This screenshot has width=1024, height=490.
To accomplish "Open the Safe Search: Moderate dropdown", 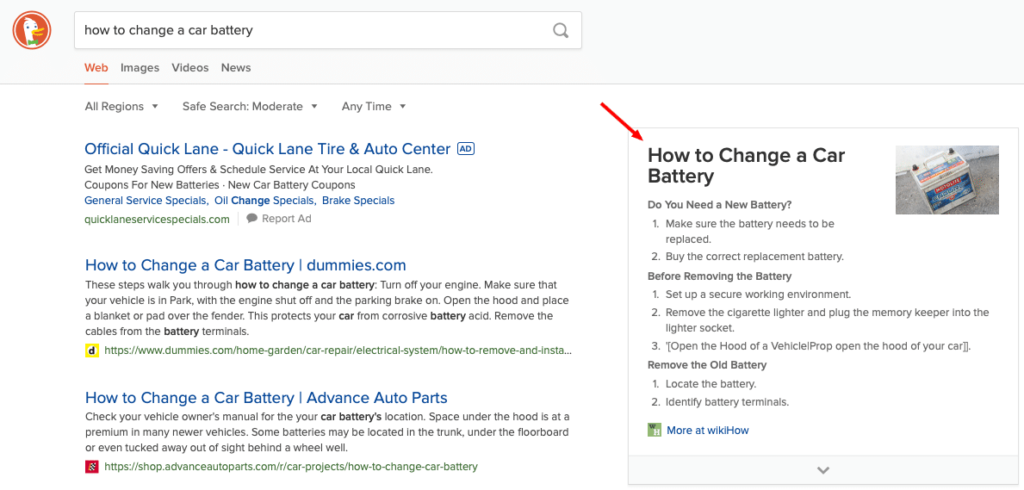I will point(250,106).
